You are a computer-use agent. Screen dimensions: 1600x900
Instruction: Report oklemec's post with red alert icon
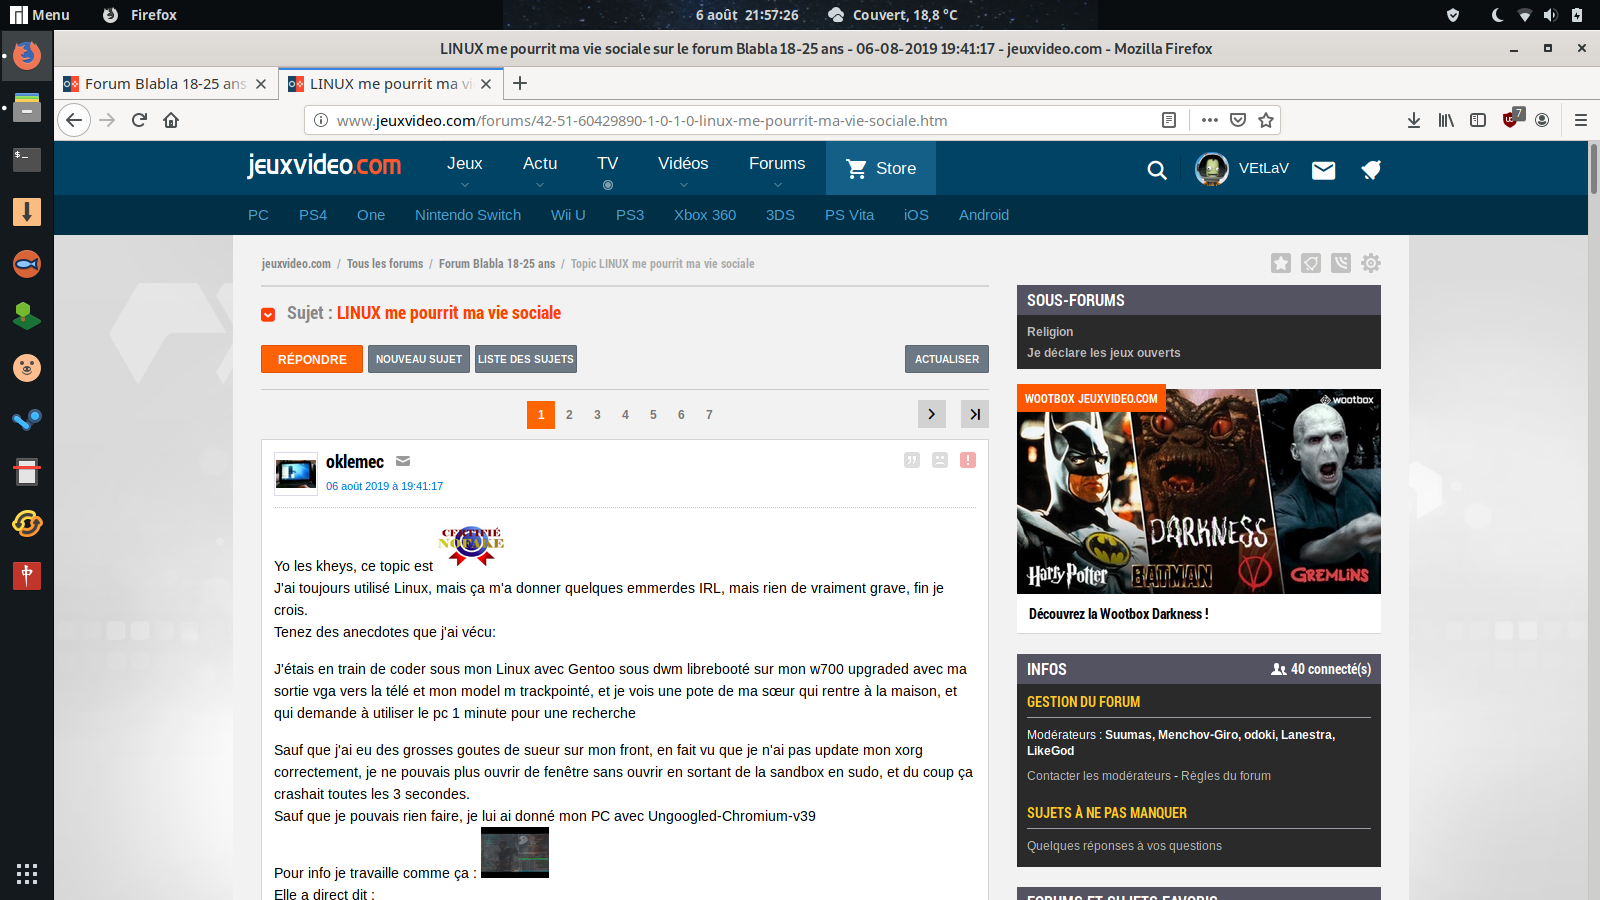pos(968,460)
